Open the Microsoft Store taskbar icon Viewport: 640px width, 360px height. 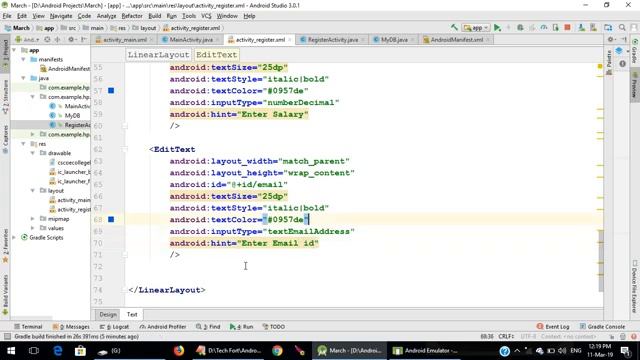[x=80, y=351]
